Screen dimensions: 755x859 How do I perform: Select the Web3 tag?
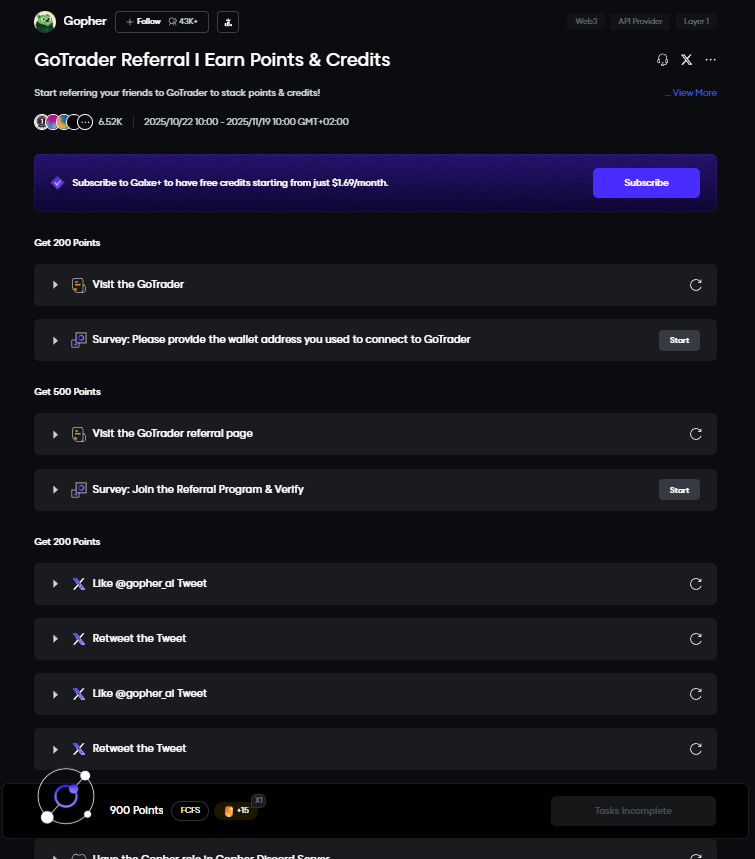(585, 21)
